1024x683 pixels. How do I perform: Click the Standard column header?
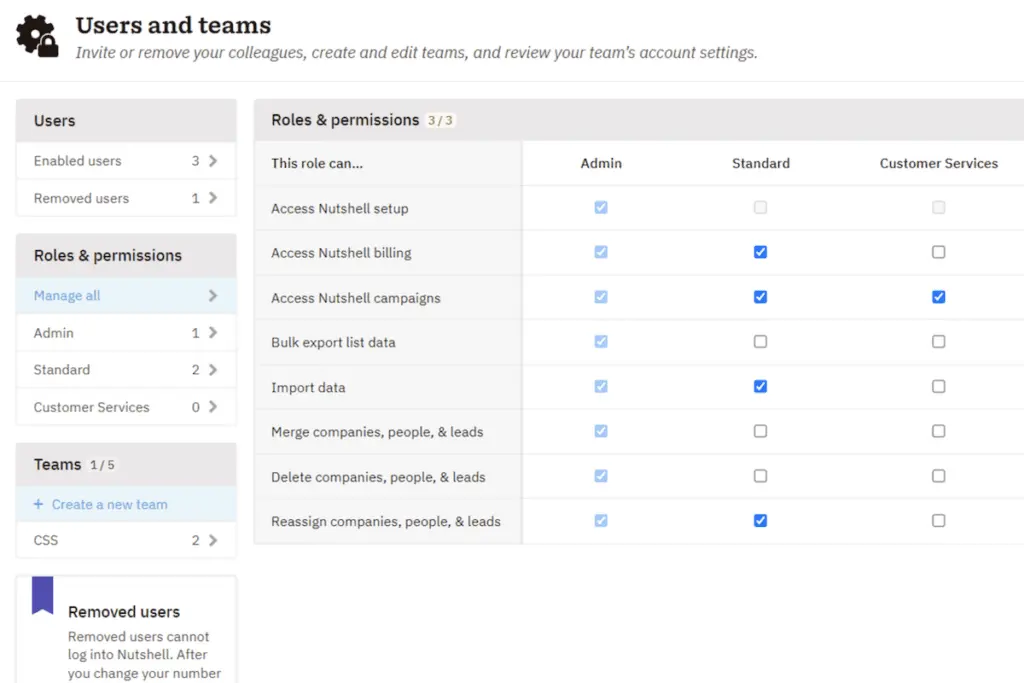coord(761,163)
